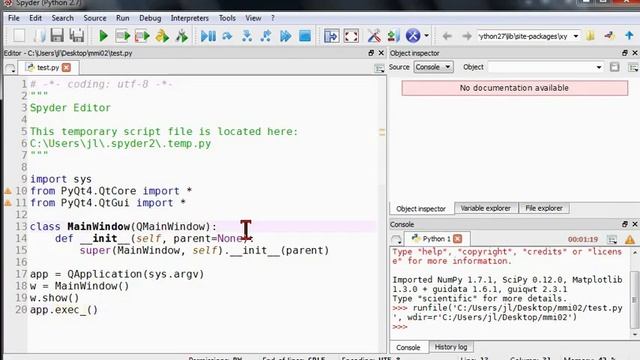Open the console tab browse button
Viewport: 640px width, 360px height.
coord(396,240)
